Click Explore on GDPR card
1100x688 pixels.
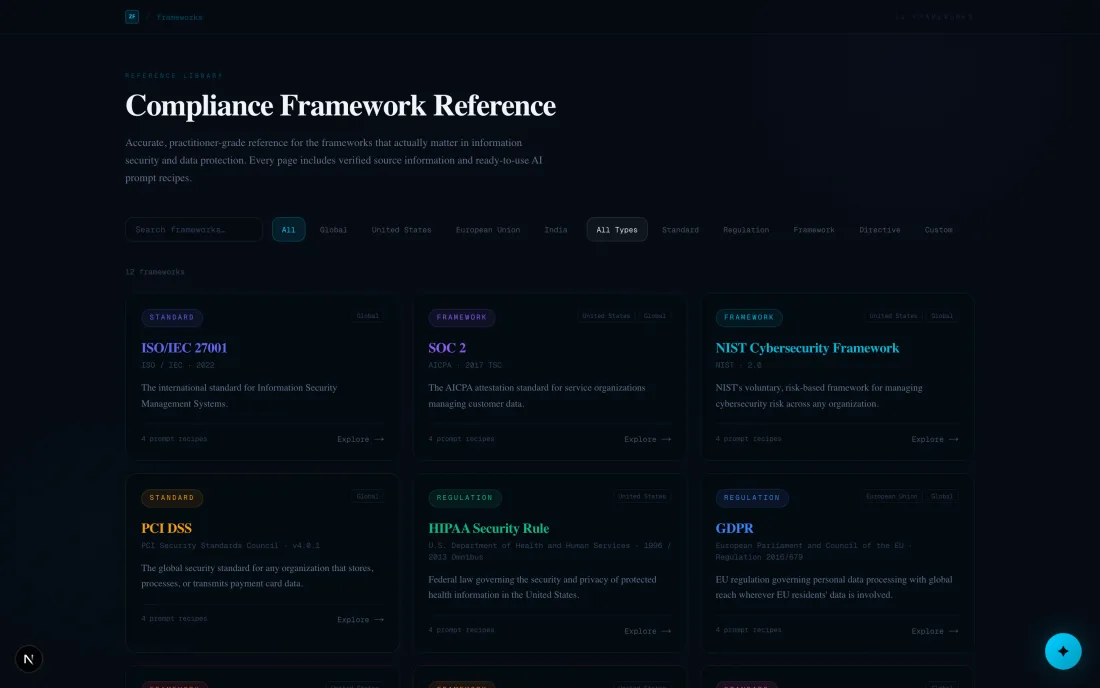coord(934,631)
